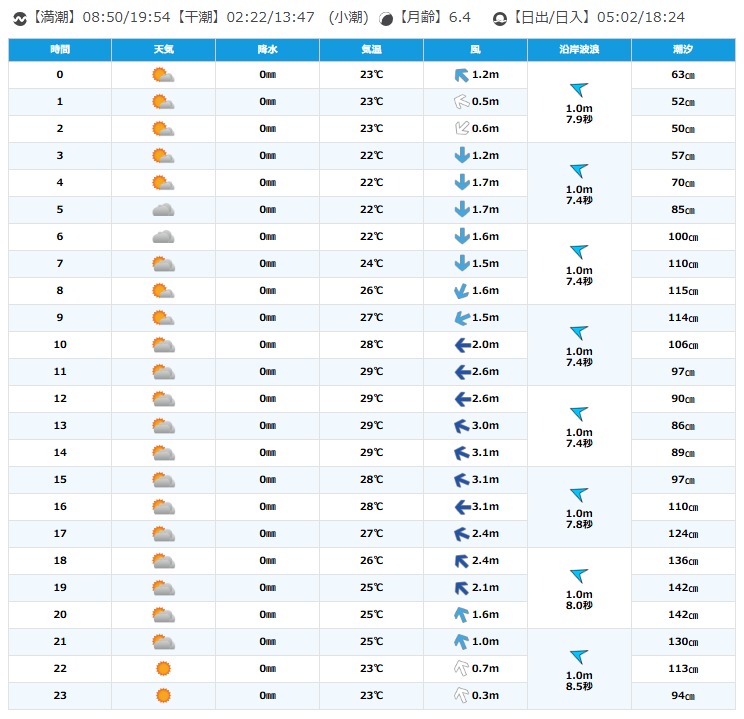Screen dimensions: 744x719
Task: Click the 26℃ temperature at hour 8
Action: point(372,290)
